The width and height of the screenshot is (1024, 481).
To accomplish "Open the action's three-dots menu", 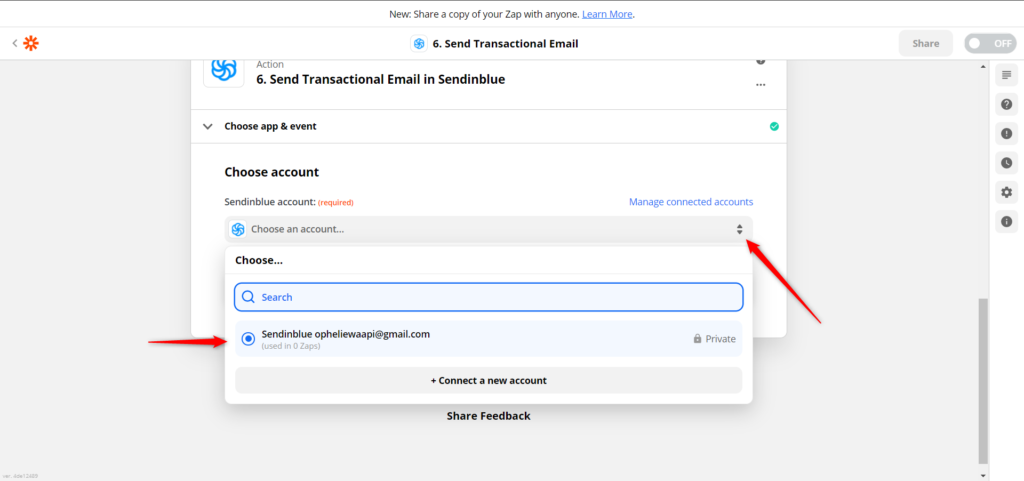I will tap(760, 85).
